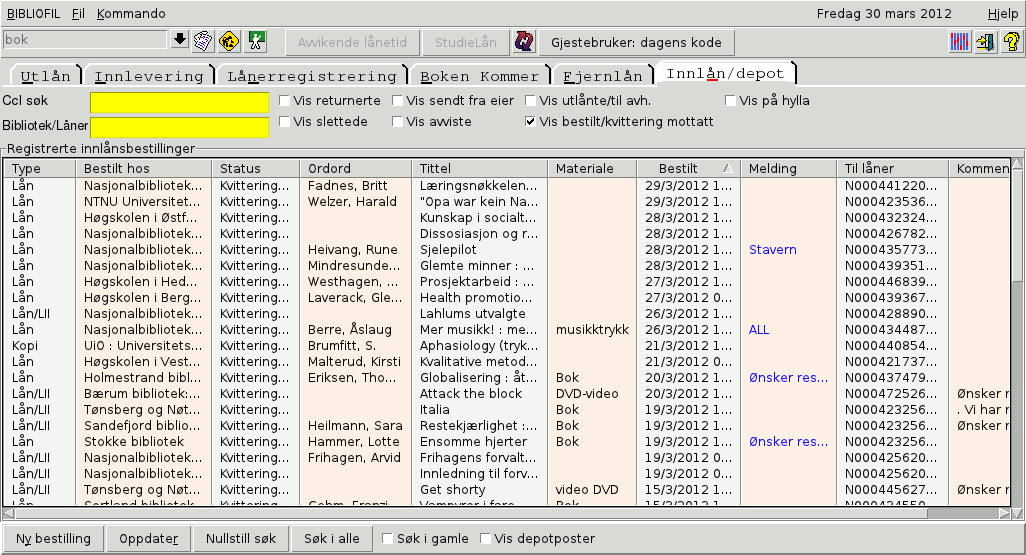Switch to the Lånerregistrering tab

point(311,76)
